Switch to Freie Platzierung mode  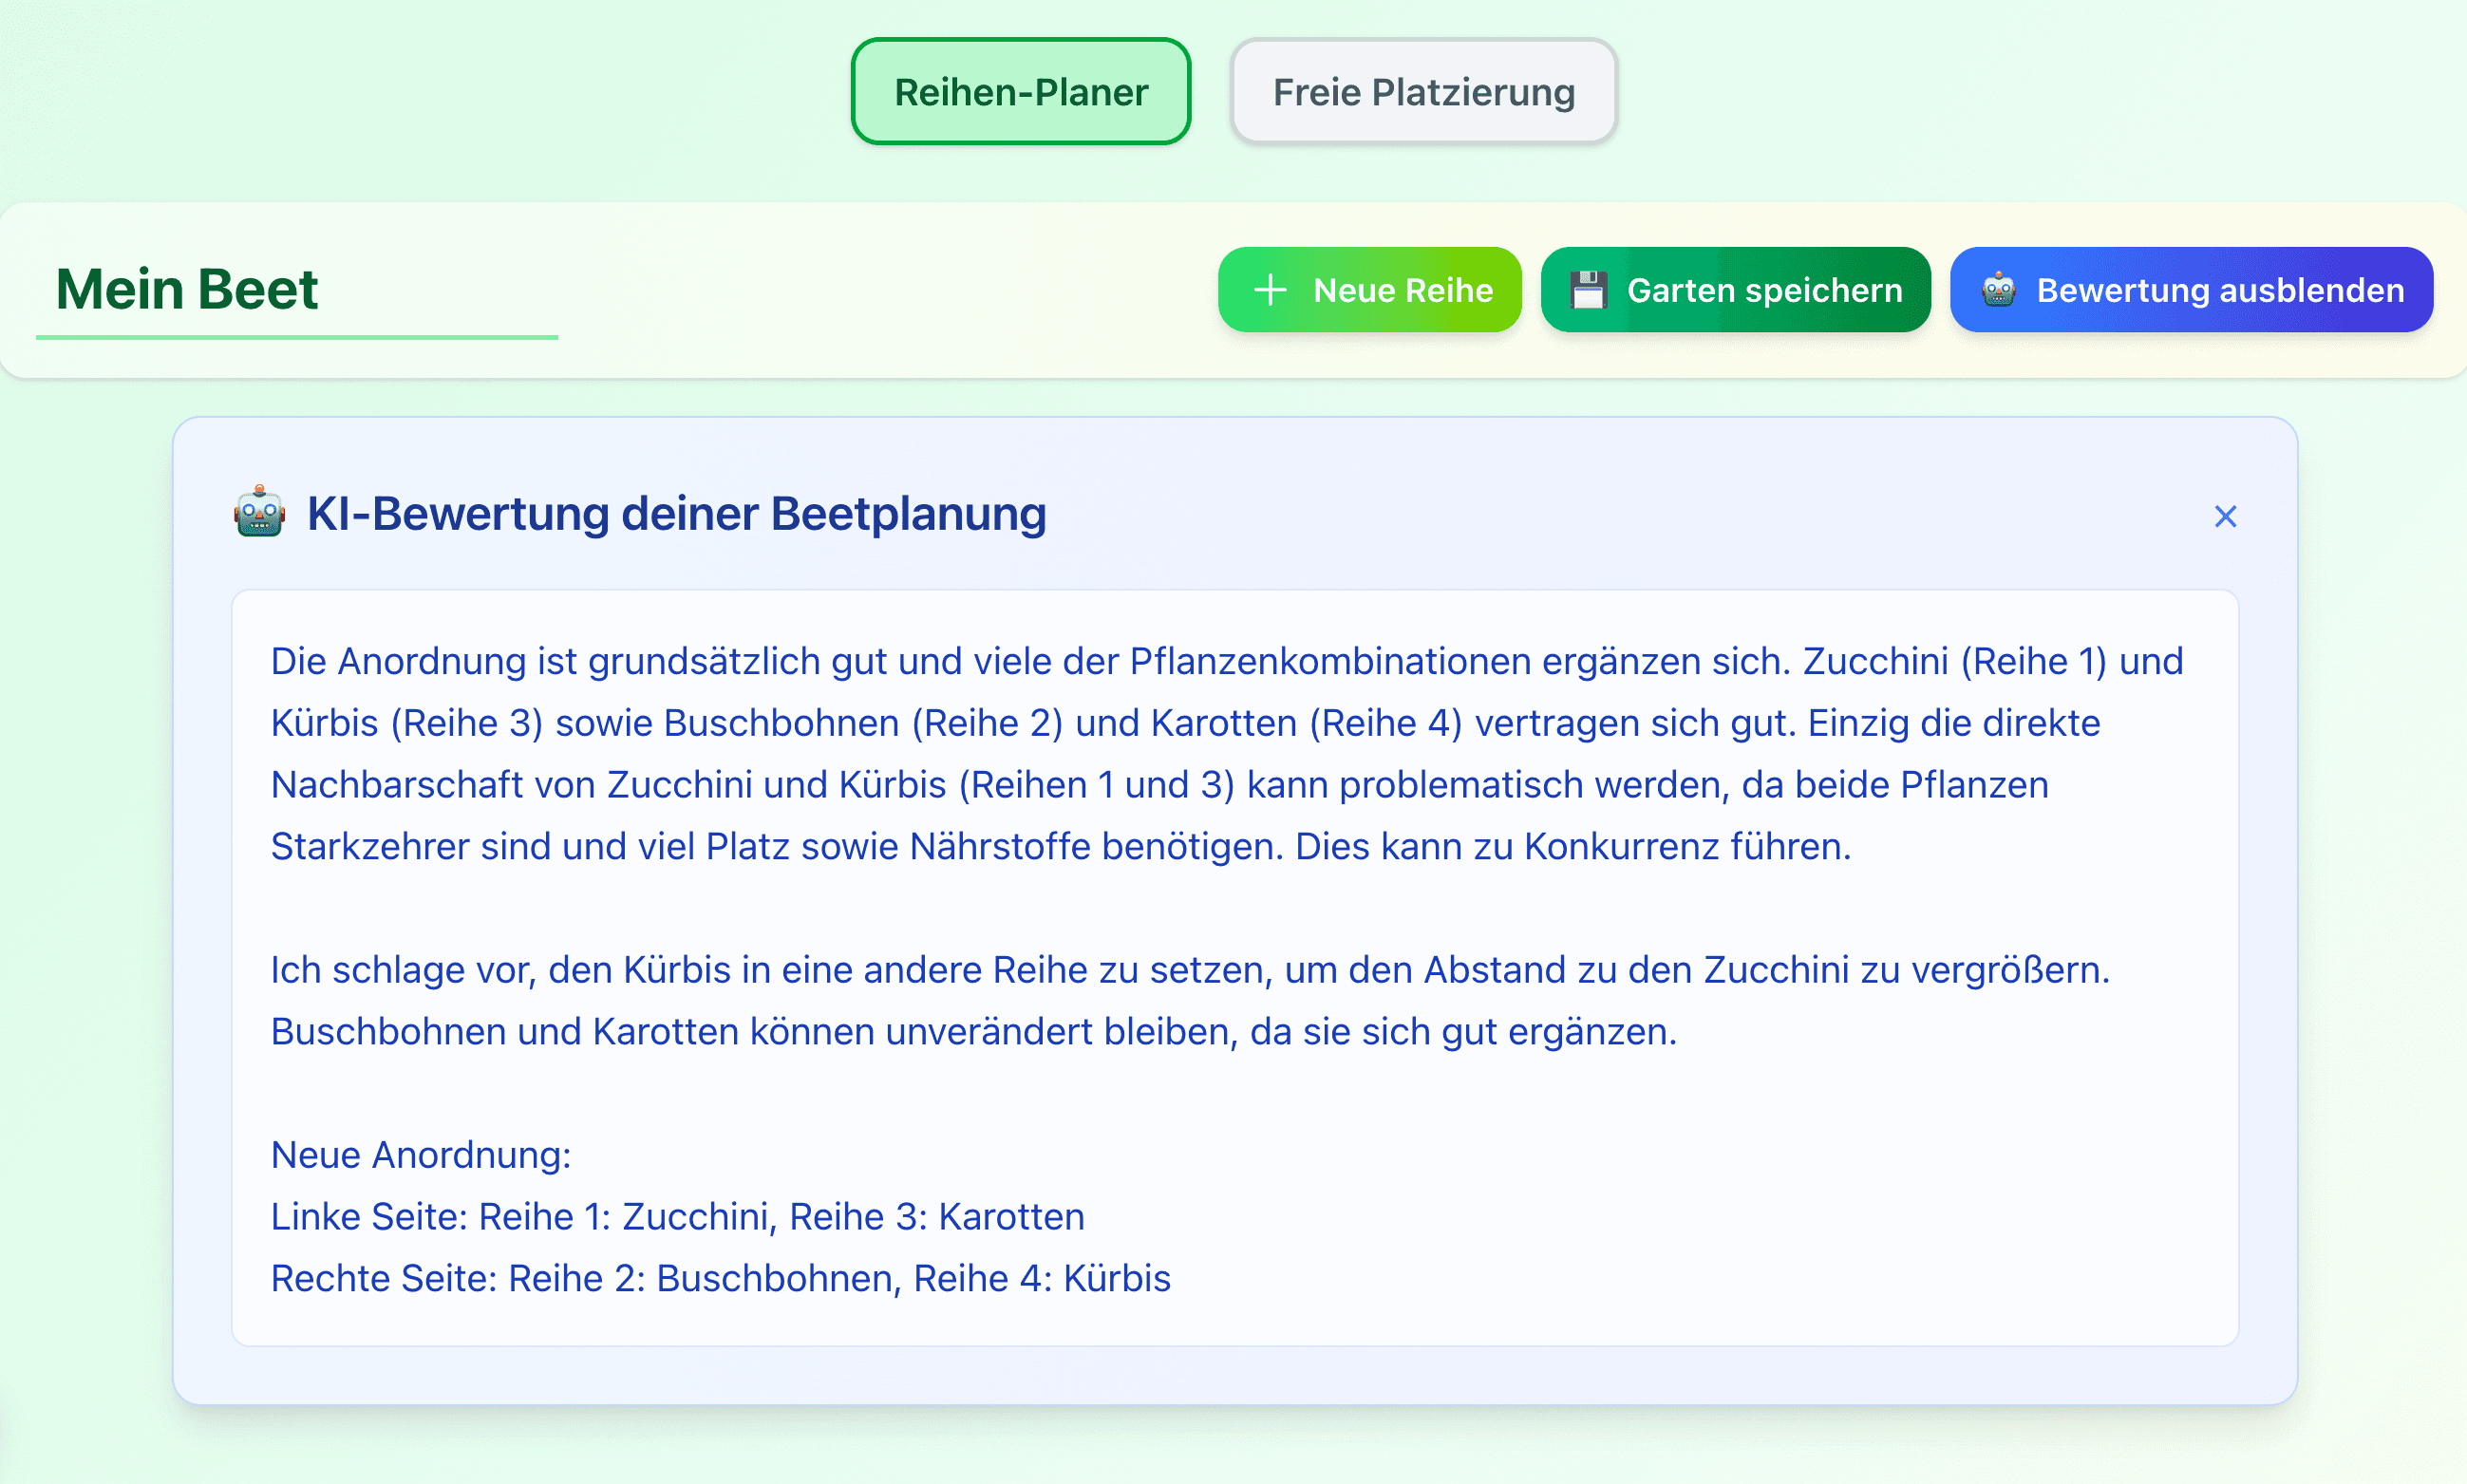coord(1422,91)
